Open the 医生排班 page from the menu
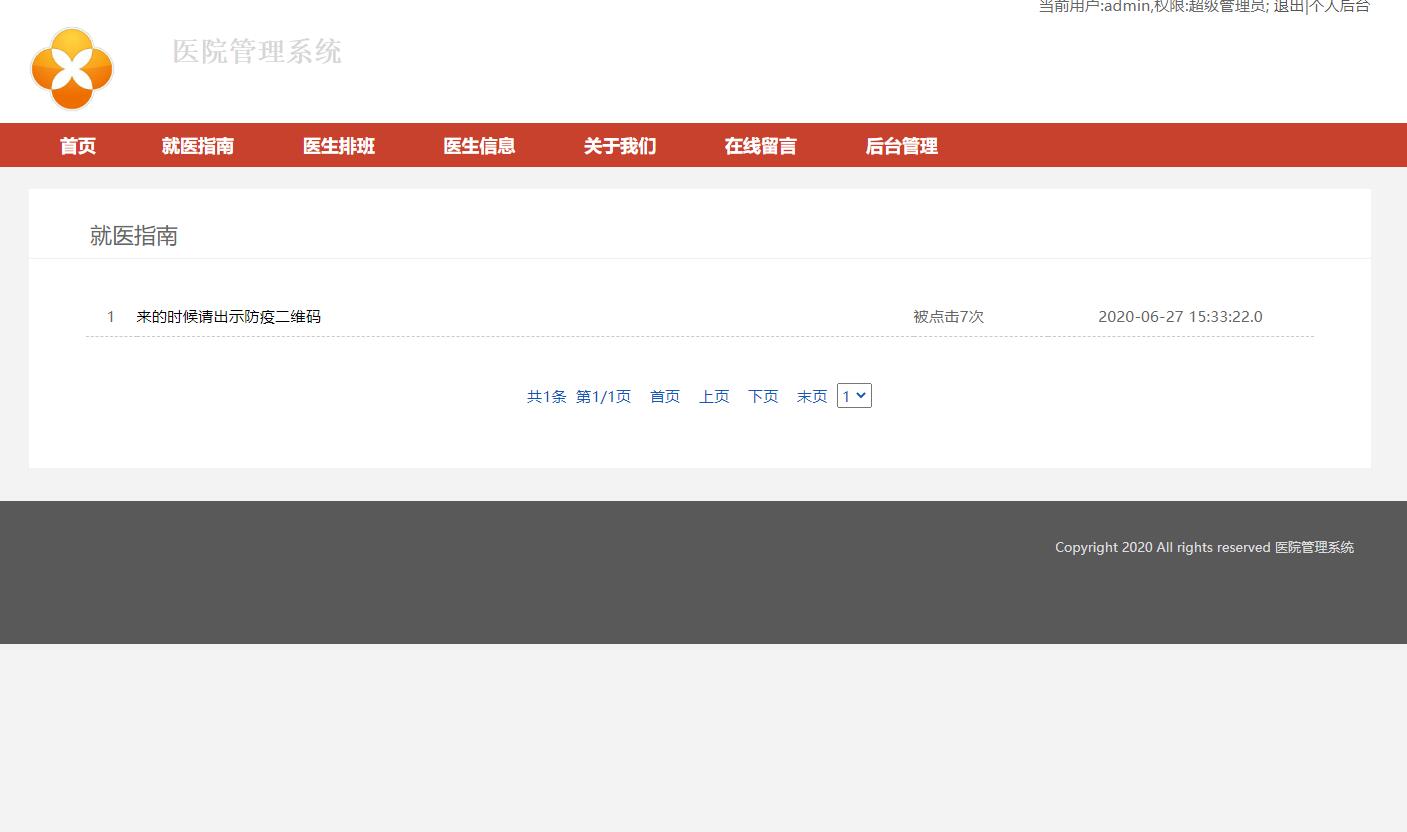The width and height of the screenshot is (1407, 832). click(x=338, y=145)
